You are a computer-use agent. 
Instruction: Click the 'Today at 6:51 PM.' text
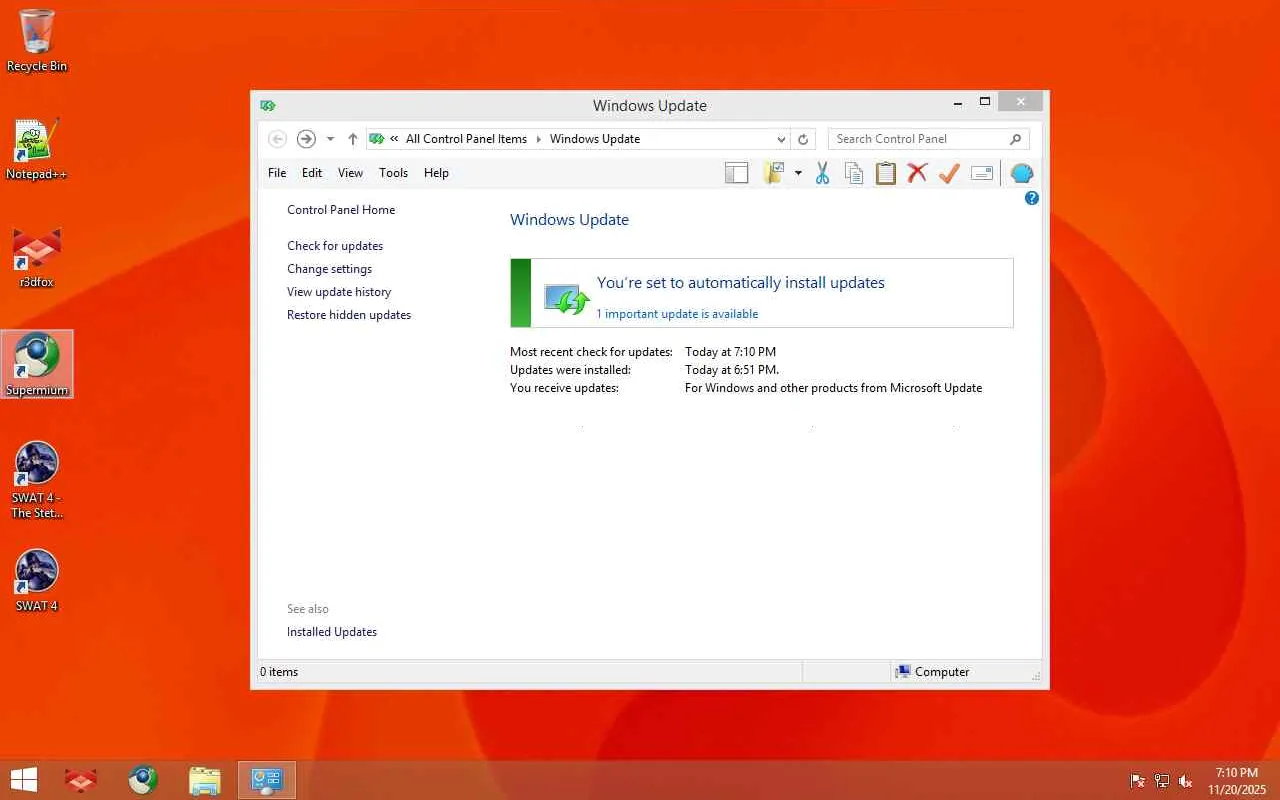732,370
